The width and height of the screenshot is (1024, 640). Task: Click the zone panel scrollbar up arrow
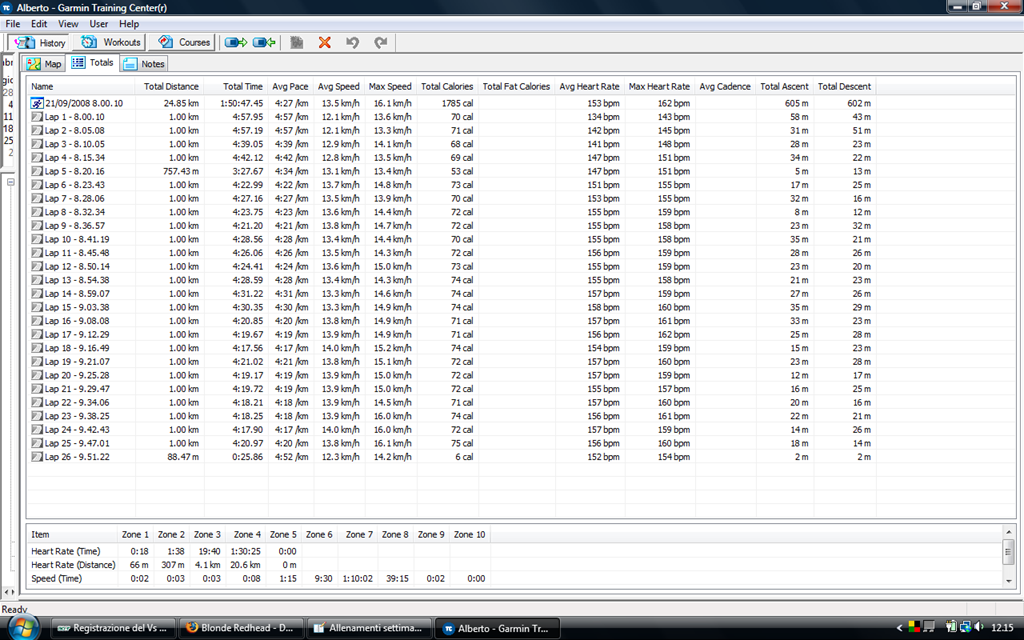pyautogui.click(x=1008, y=533)
